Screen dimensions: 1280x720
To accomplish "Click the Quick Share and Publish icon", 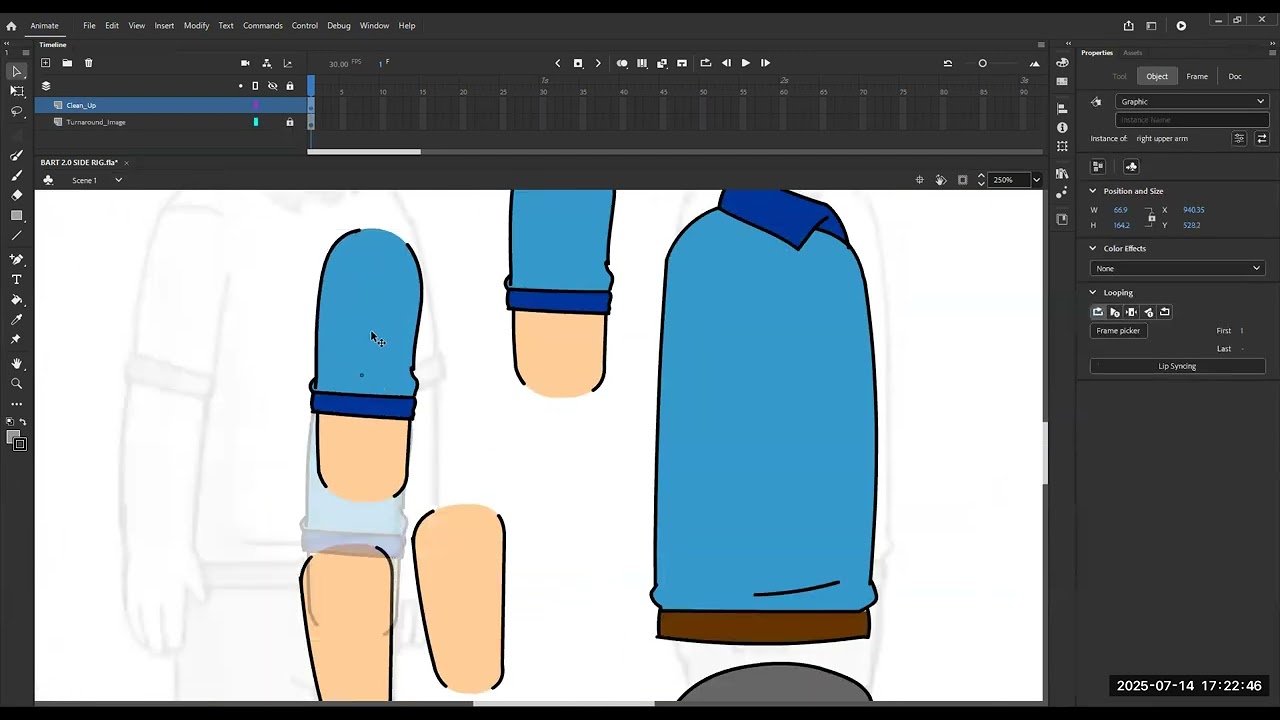I will click(1128, 25).
